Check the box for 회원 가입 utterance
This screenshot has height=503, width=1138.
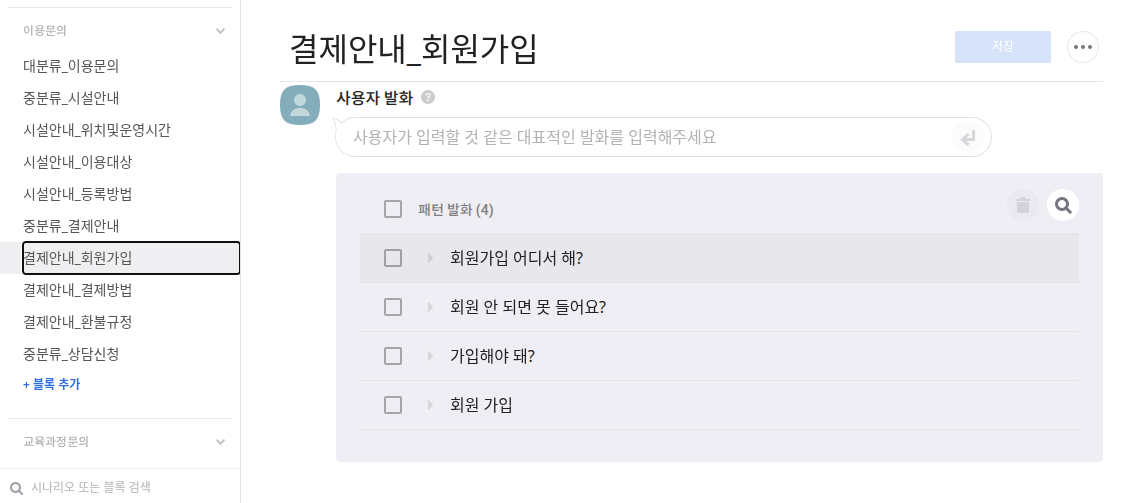393,405
